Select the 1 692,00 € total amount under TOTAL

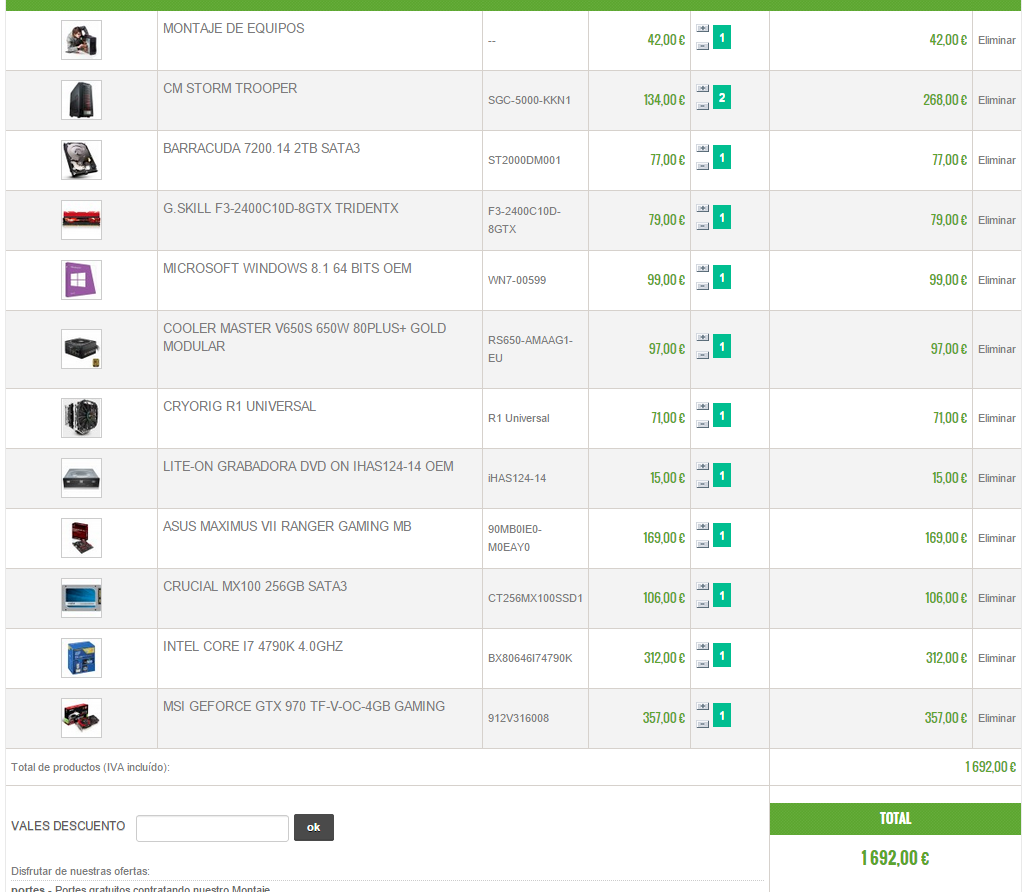click(x=895, y=858)
